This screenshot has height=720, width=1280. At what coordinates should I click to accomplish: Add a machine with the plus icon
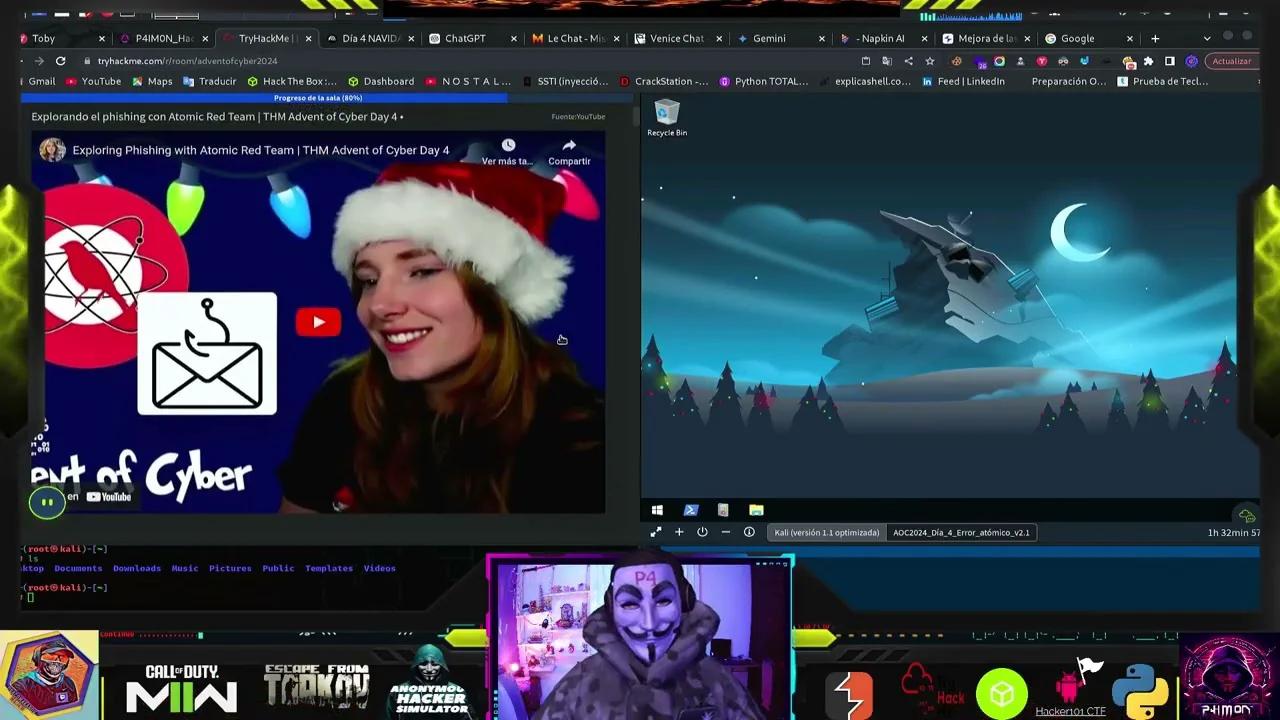coord(679,532)
